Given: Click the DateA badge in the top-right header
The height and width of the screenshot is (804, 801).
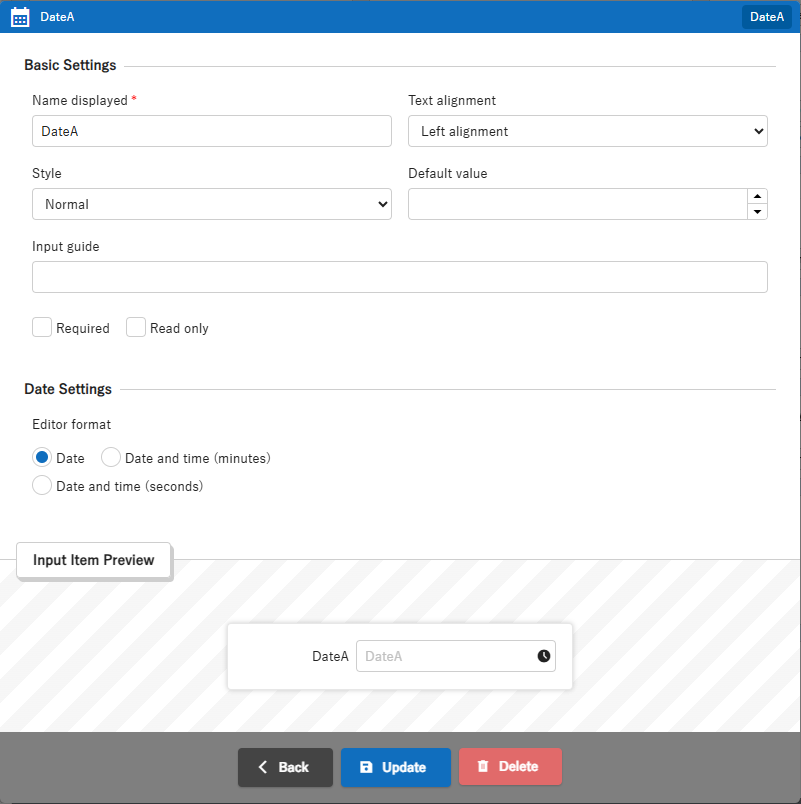Looking at the screenshot, I should click(767, 17).
